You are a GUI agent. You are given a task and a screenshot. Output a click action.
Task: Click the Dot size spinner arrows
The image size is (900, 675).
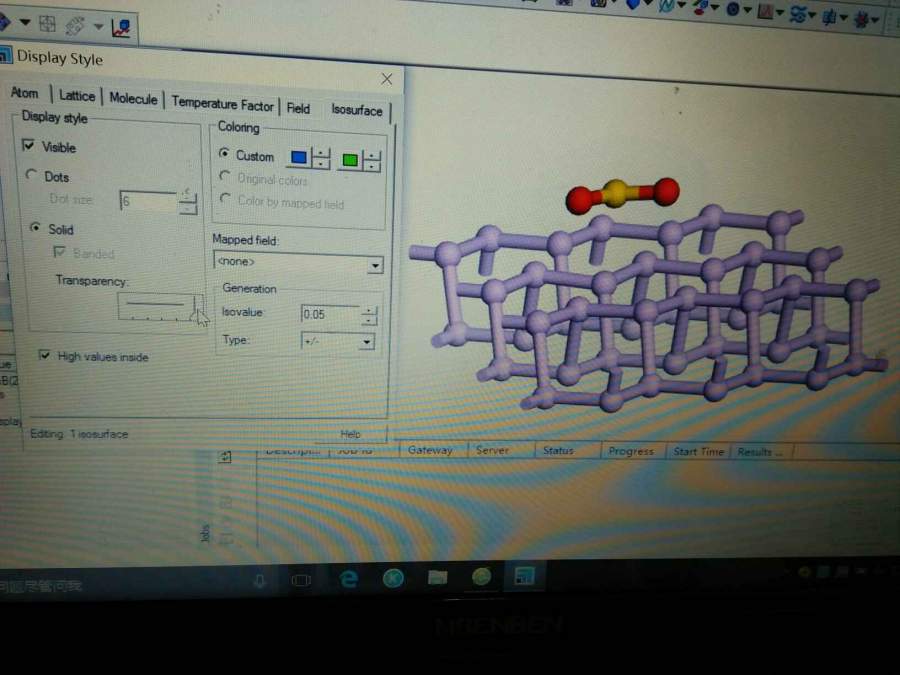point(187,203)
